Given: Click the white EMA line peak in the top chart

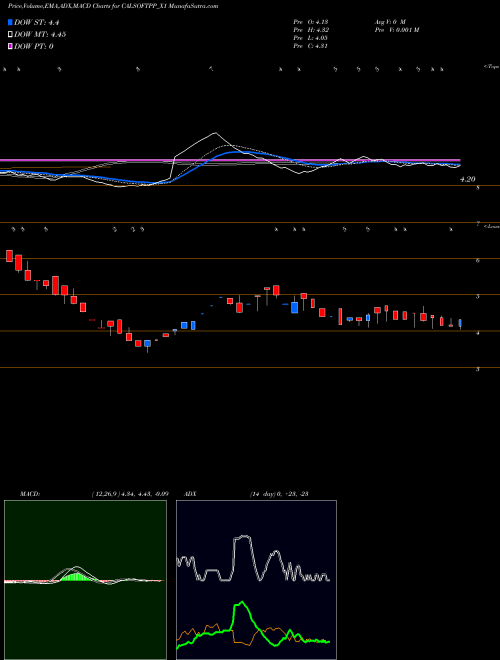Looking at the screenshot, I should [x=215, y=133].
